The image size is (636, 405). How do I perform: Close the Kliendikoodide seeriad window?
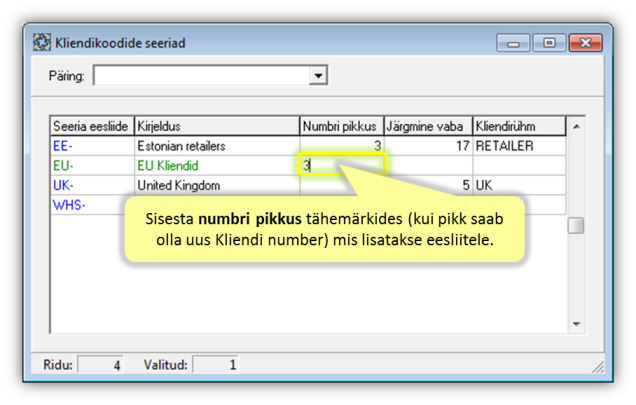(585, 43)
